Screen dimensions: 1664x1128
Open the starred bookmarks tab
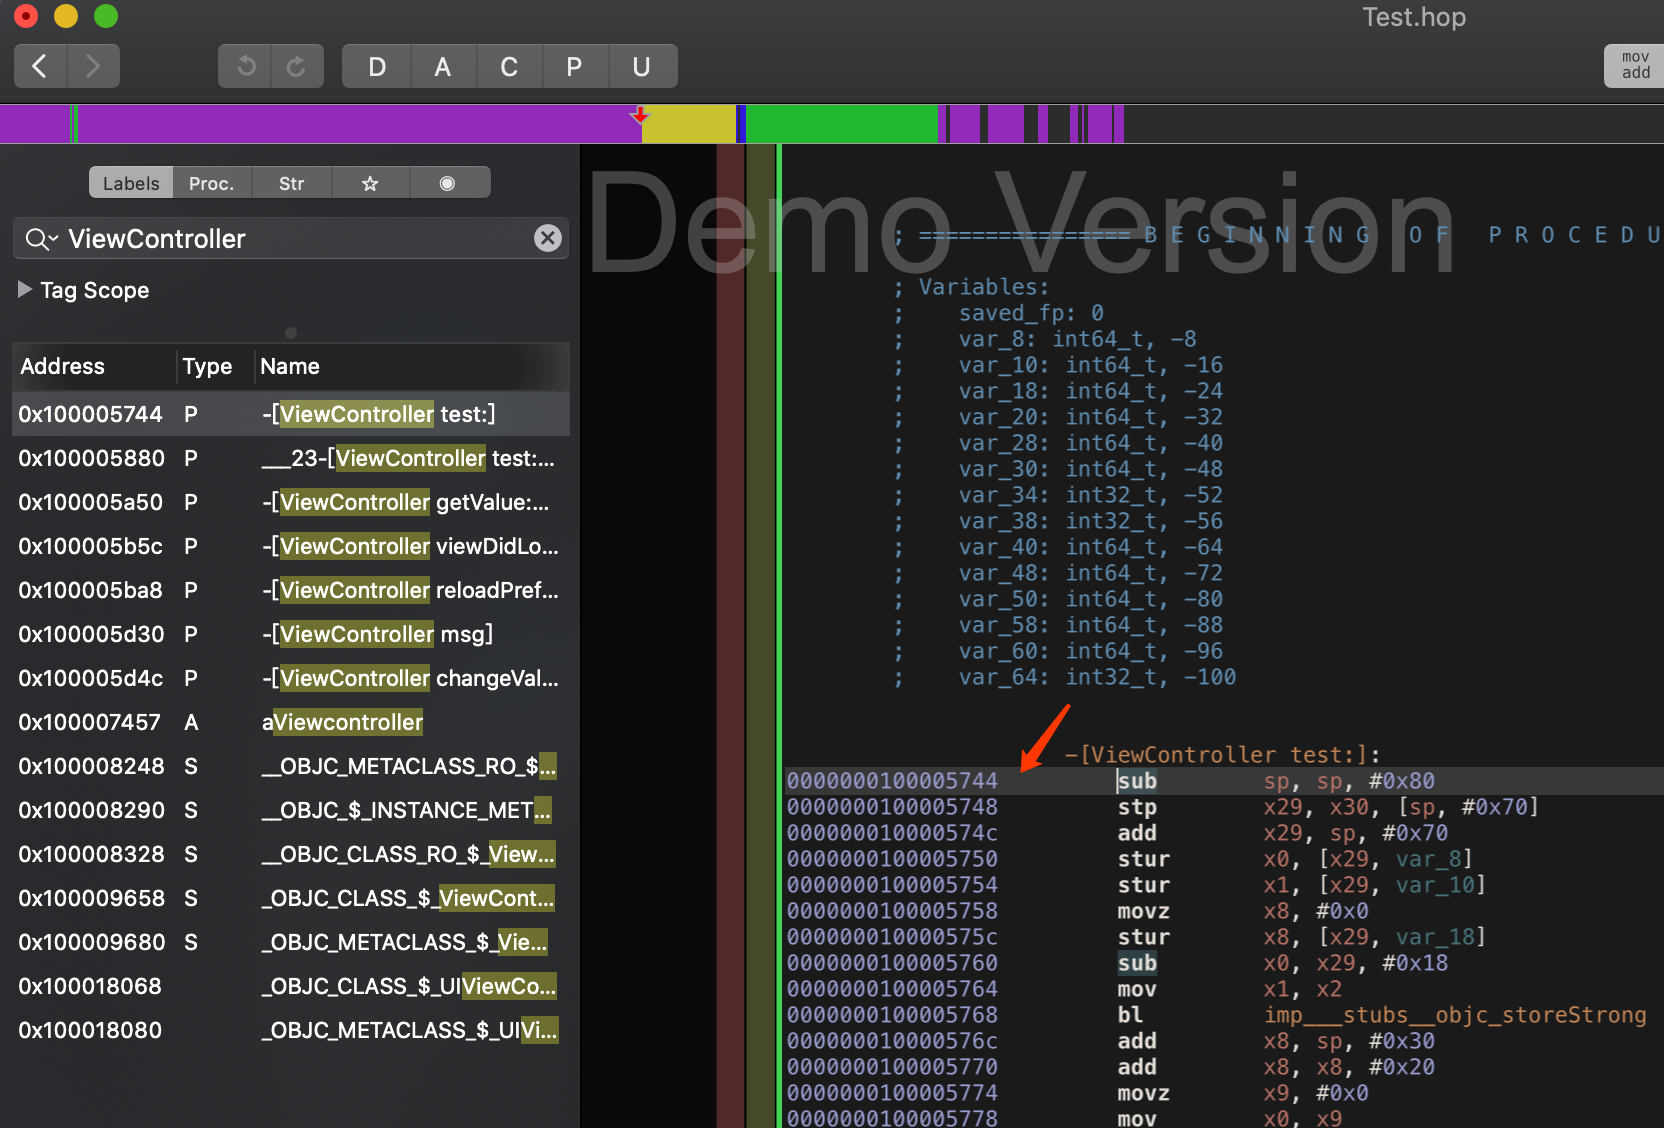coord(370,183)
